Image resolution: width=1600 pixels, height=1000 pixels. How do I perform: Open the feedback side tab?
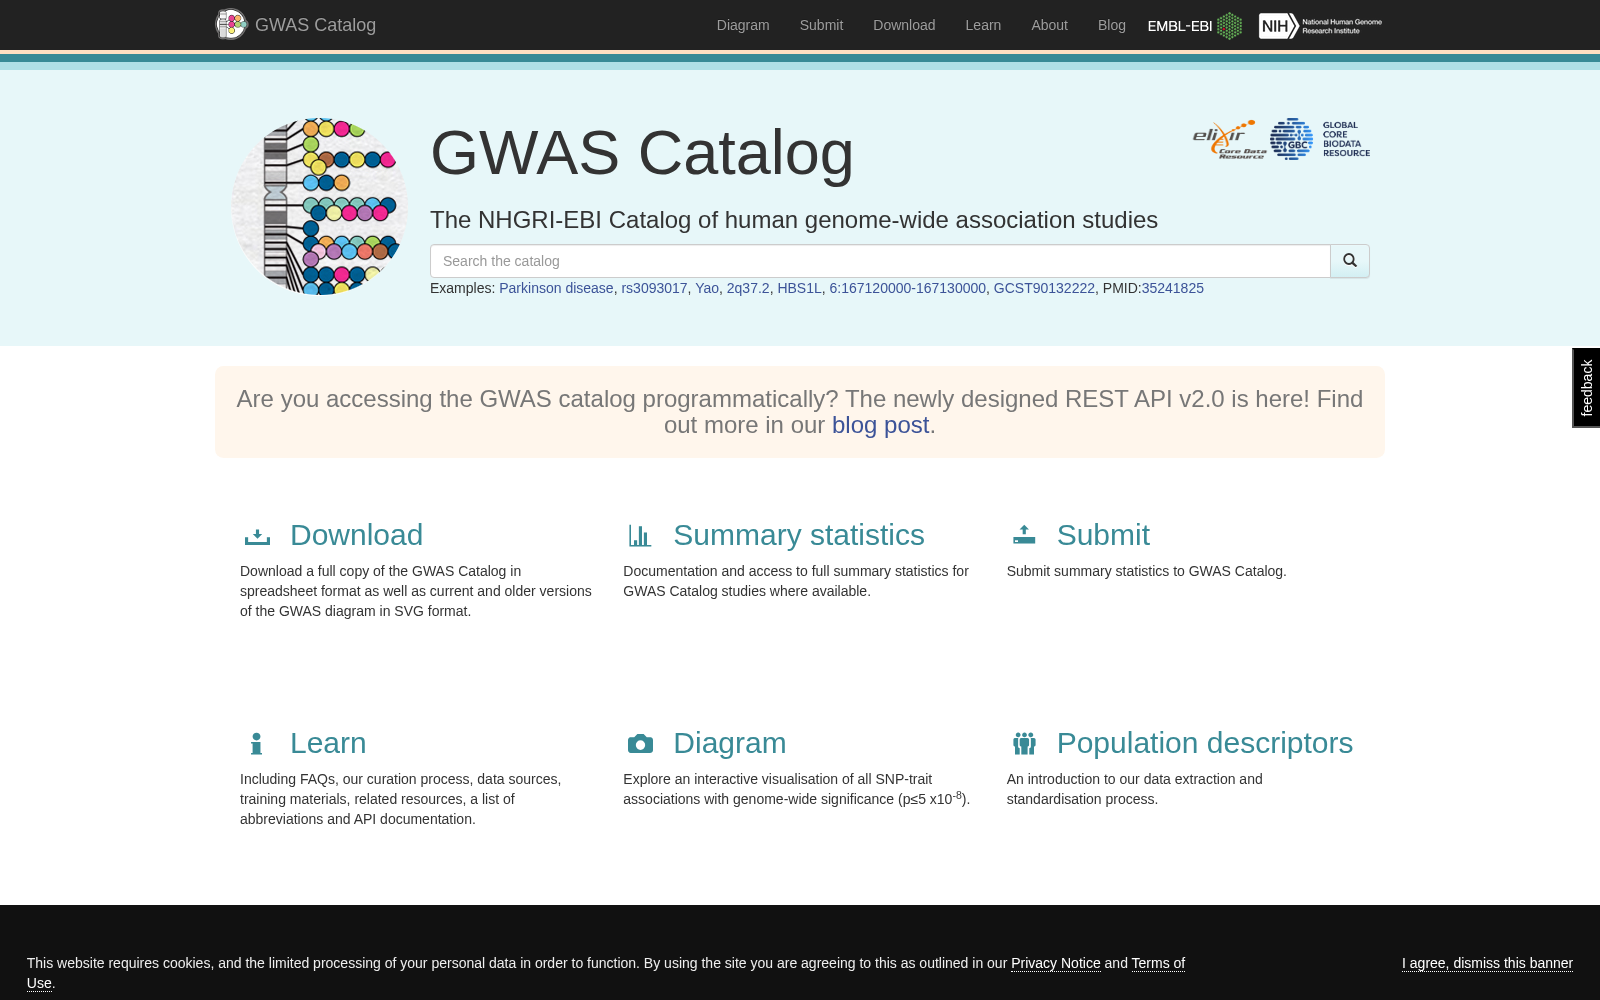pyautogui.click(x=1586, y=388)
